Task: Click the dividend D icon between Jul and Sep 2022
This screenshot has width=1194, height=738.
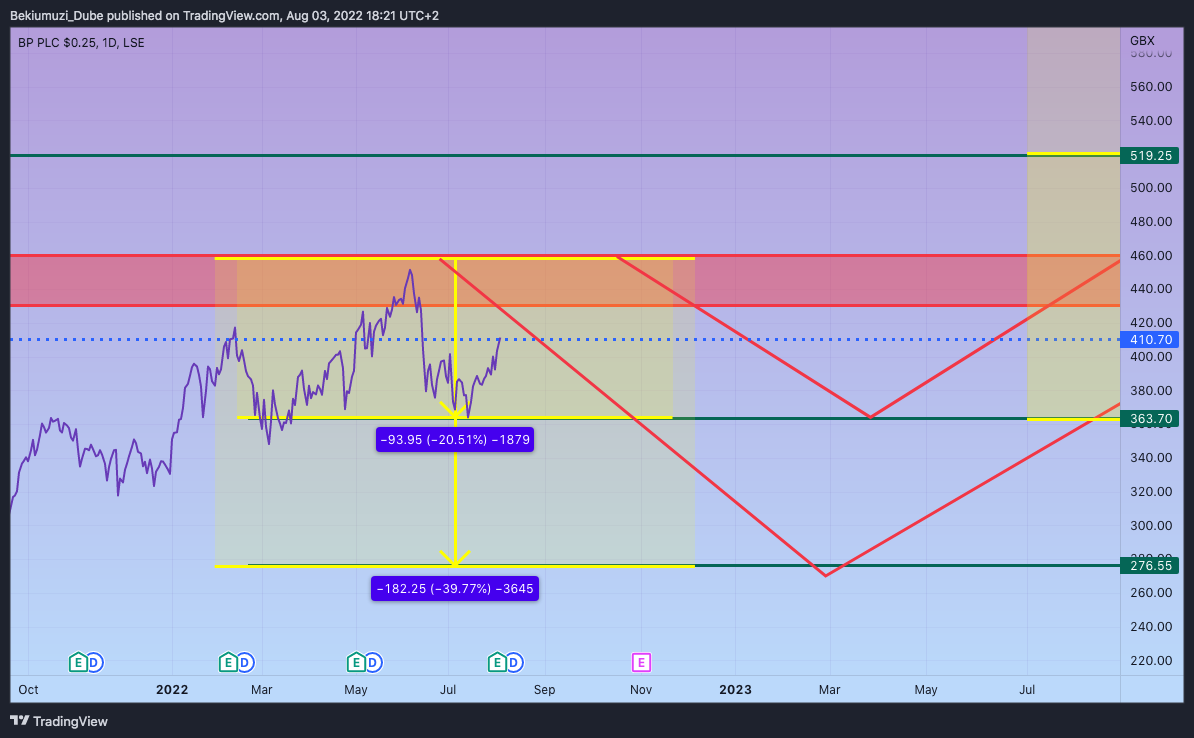Action: click(x=514, y=663)
